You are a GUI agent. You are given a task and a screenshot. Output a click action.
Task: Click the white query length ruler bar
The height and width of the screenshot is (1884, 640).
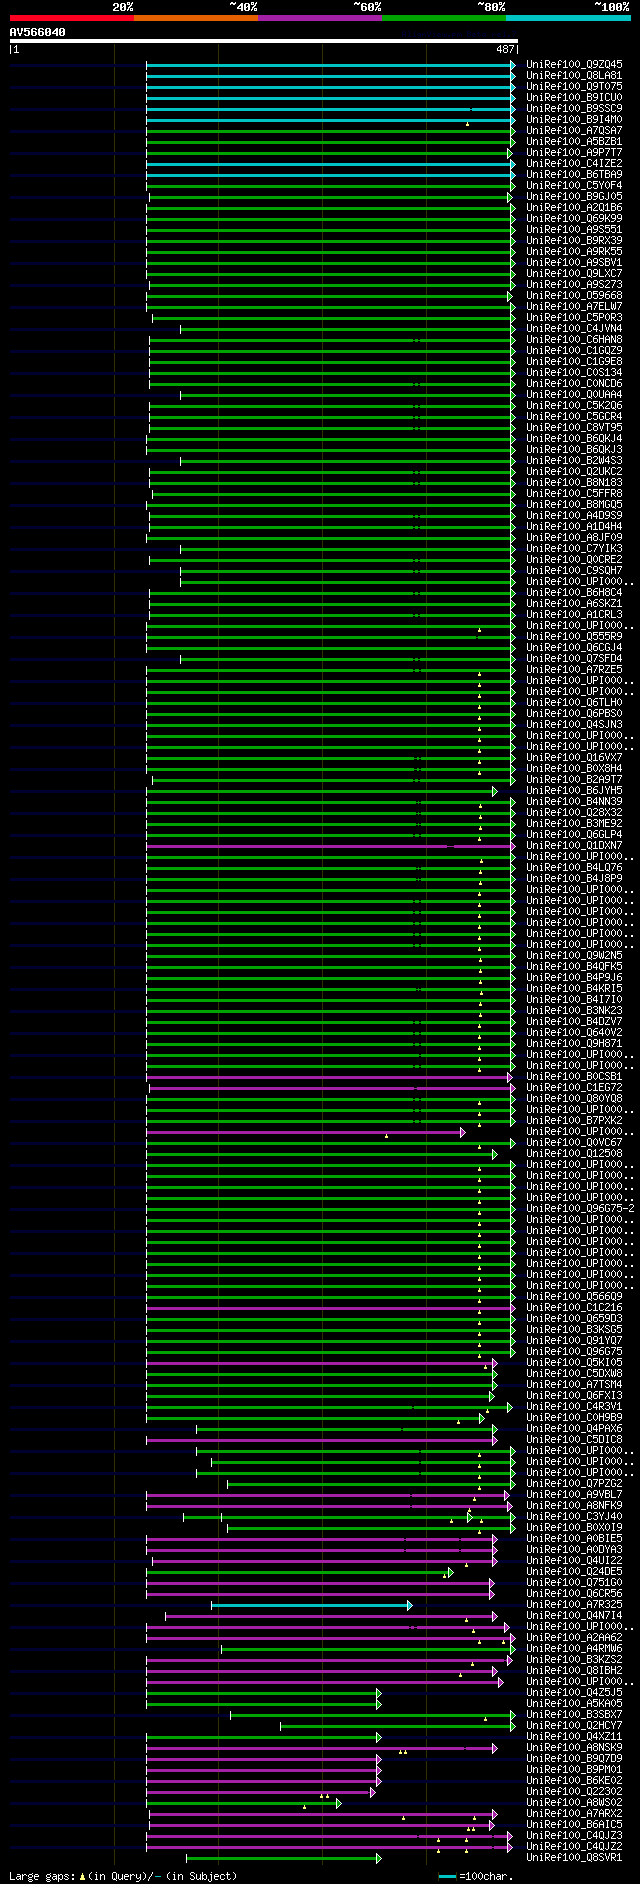pyautogui.click(x=263, y=41)
